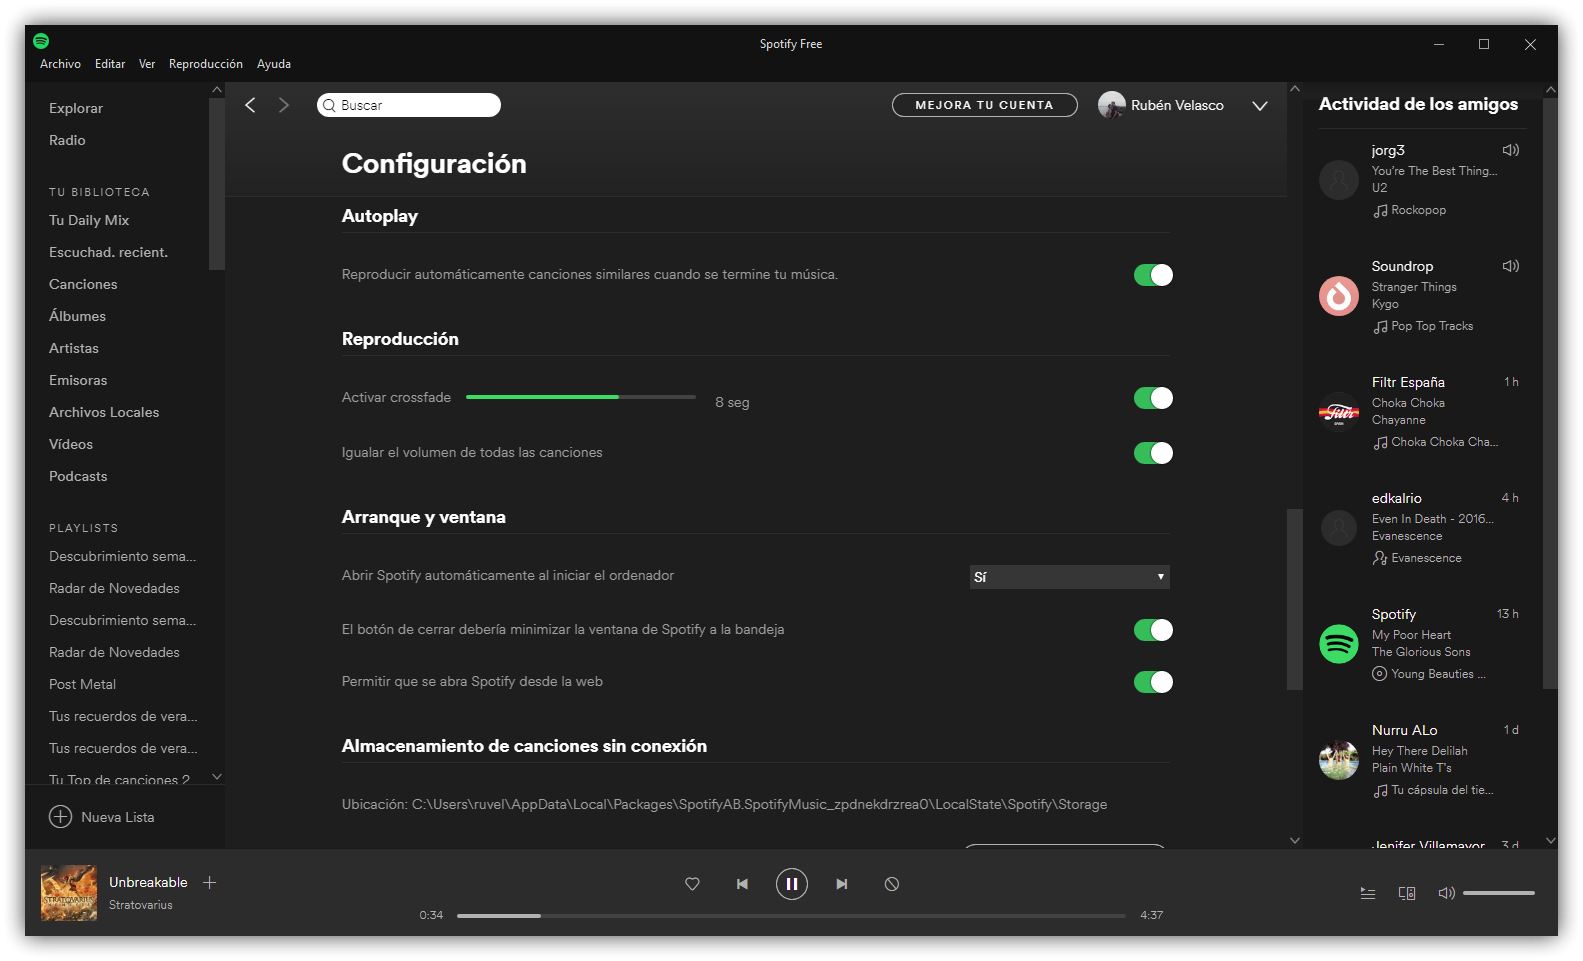Open the Editar menu
Screen dimensions: 1583x961
click(110, 64)
